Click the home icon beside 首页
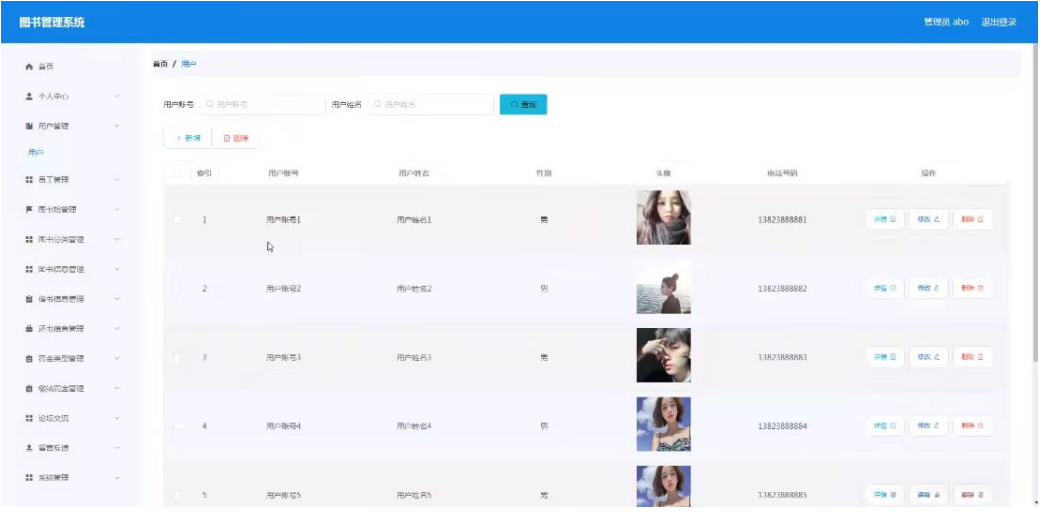 (29, 67)
